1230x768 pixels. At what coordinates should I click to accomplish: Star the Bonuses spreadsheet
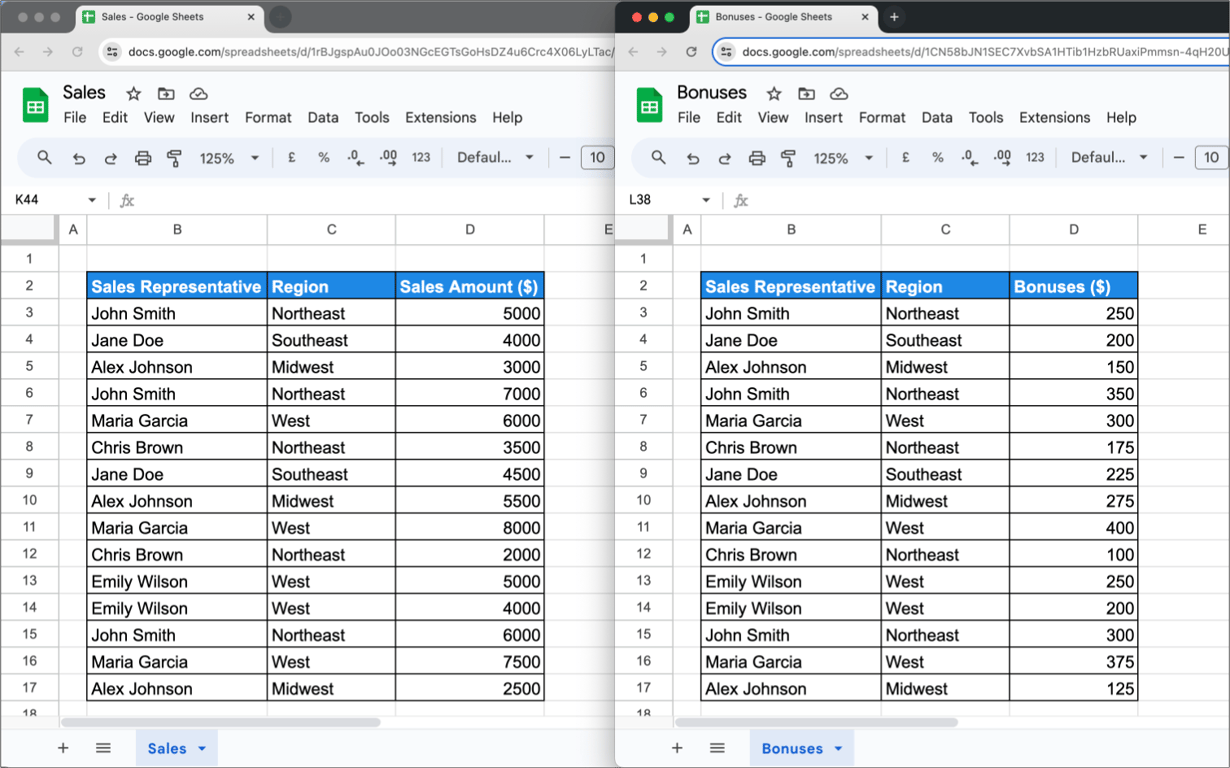(x=774, y=94)
